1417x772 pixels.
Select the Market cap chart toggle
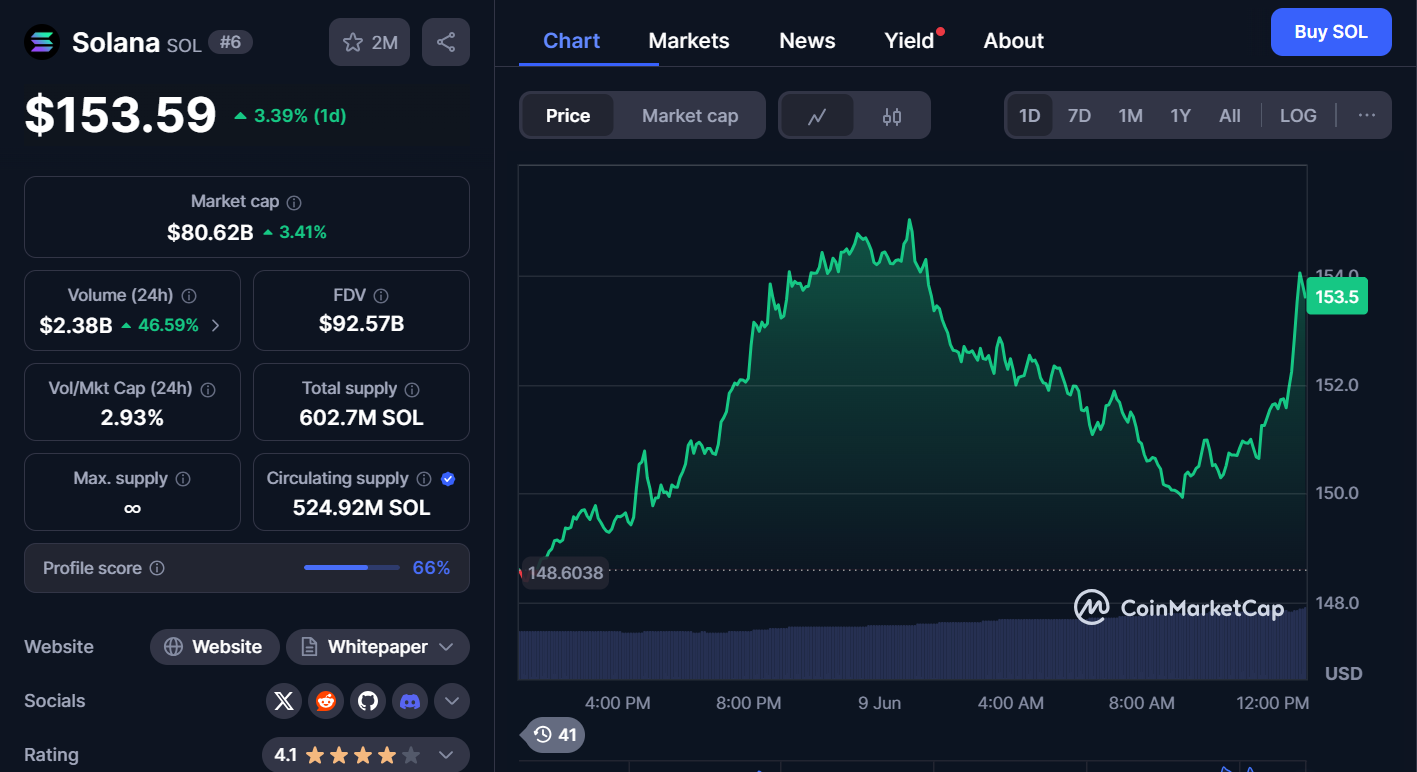click(x=690, y=116)
